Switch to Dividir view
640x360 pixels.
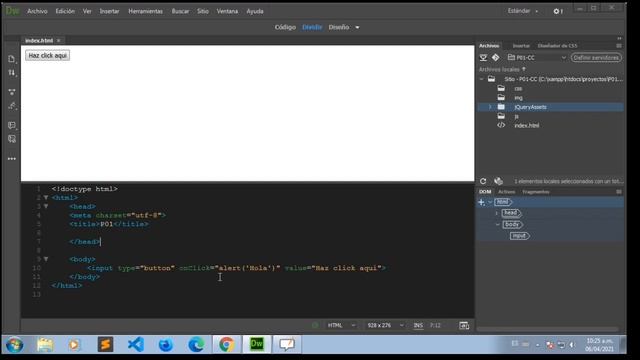[x=312, y=27]
